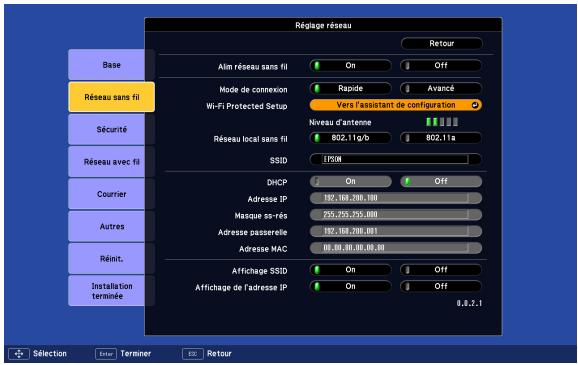The image size is (578, 365).
Task: Click the ESC key icon
Action: [x=192, y=354]
